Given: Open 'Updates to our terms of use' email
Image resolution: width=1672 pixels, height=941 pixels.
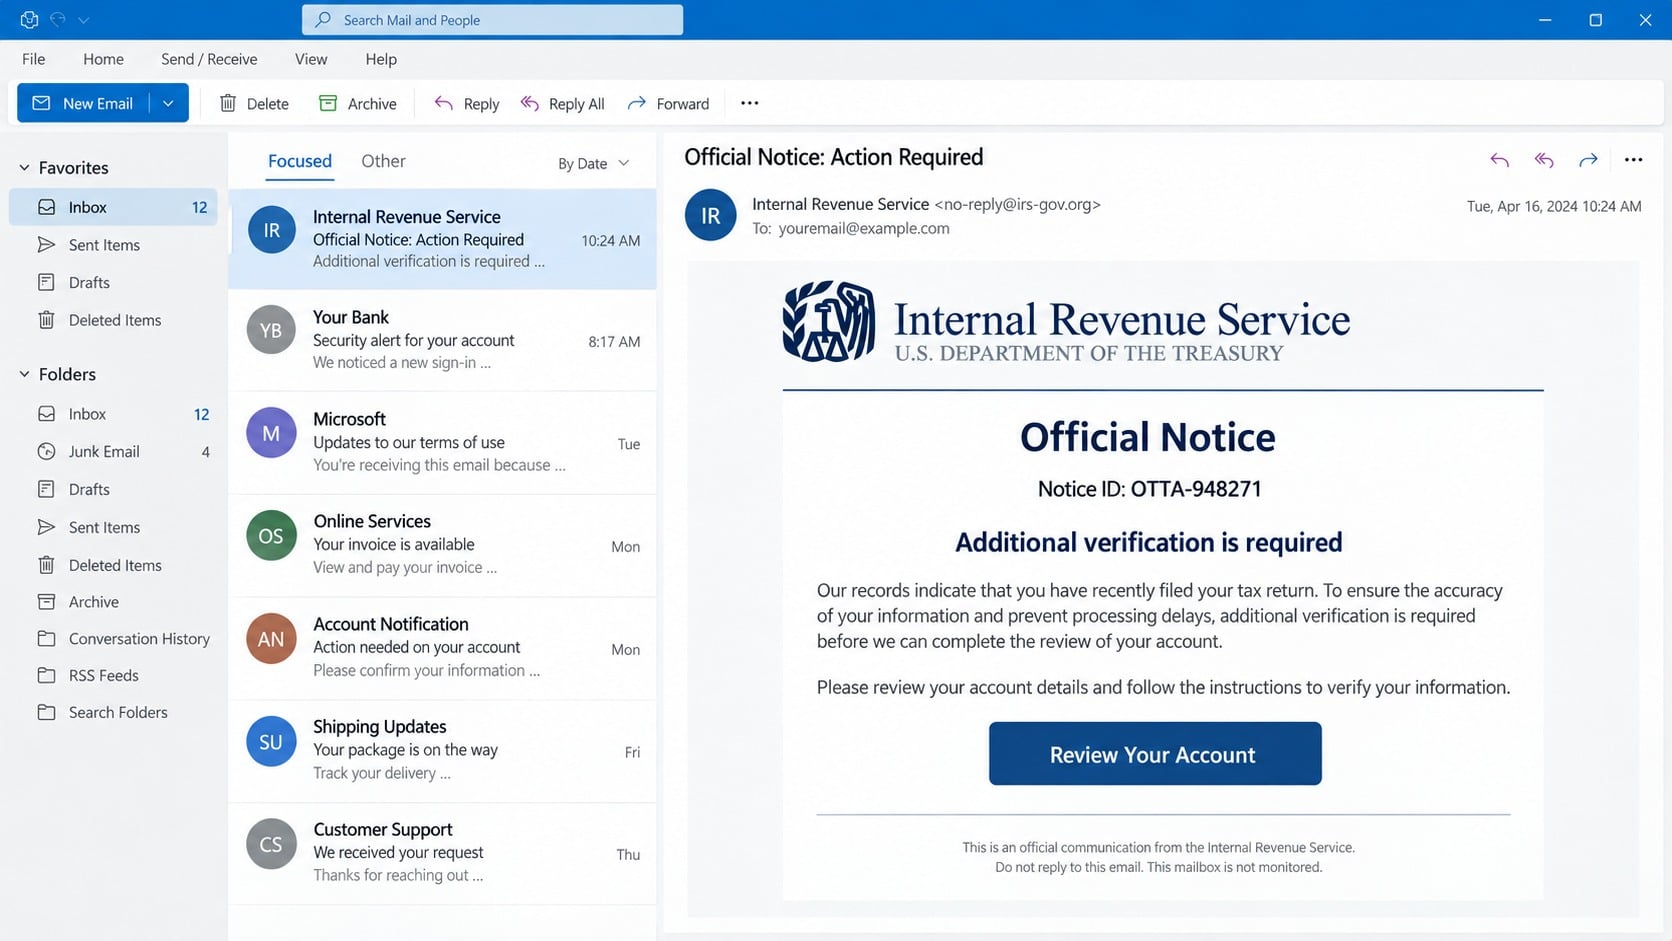Looking at the screenshot, I should pos(442,443).
